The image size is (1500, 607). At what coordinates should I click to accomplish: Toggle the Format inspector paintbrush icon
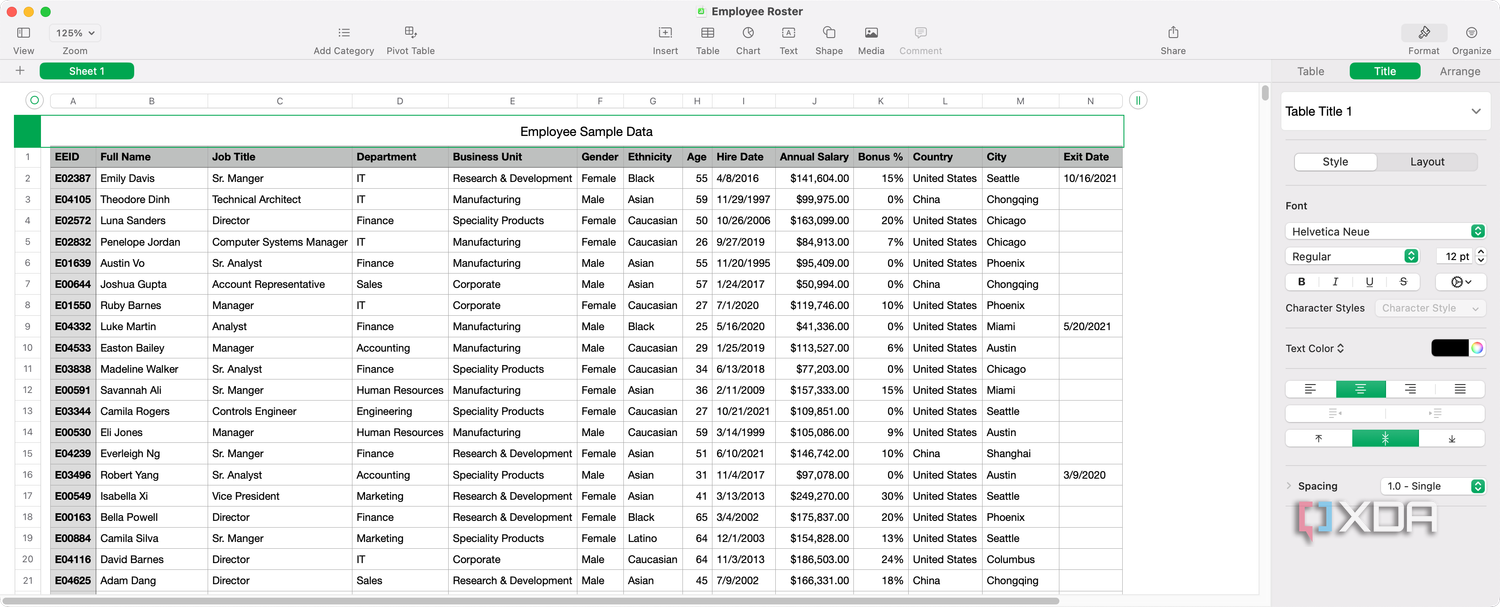(1424, 33)
